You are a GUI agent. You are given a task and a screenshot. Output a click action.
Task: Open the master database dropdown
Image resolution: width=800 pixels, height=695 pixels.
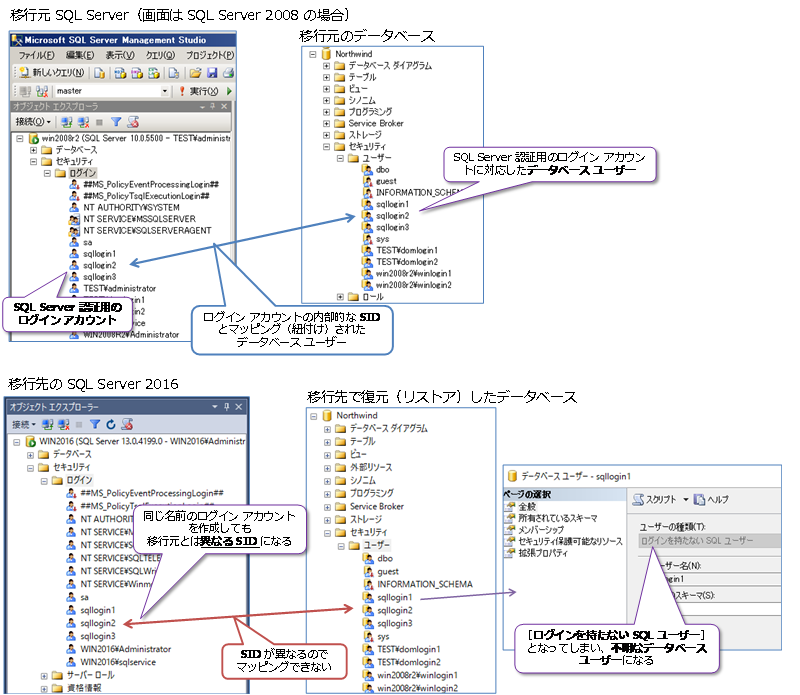[x=164, y=91]
